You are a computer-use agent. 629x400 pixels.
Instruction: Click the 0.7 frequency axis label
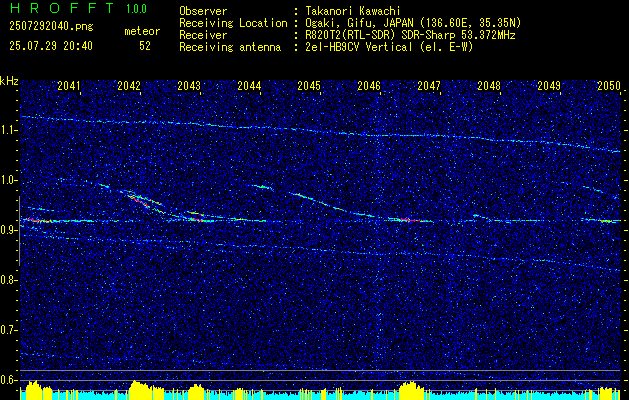8,330
